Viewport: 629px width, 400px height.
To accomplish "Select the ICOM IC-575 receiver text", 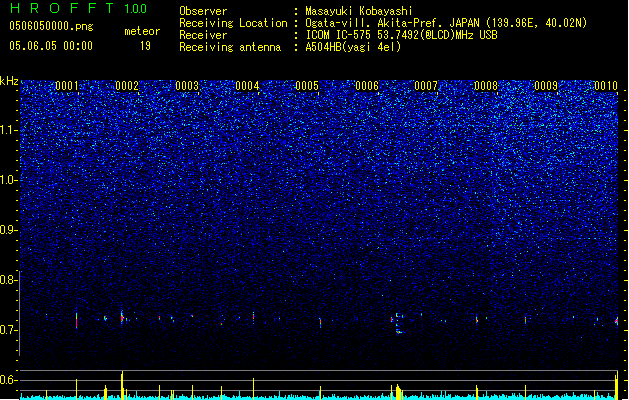I will pos(402,35).
